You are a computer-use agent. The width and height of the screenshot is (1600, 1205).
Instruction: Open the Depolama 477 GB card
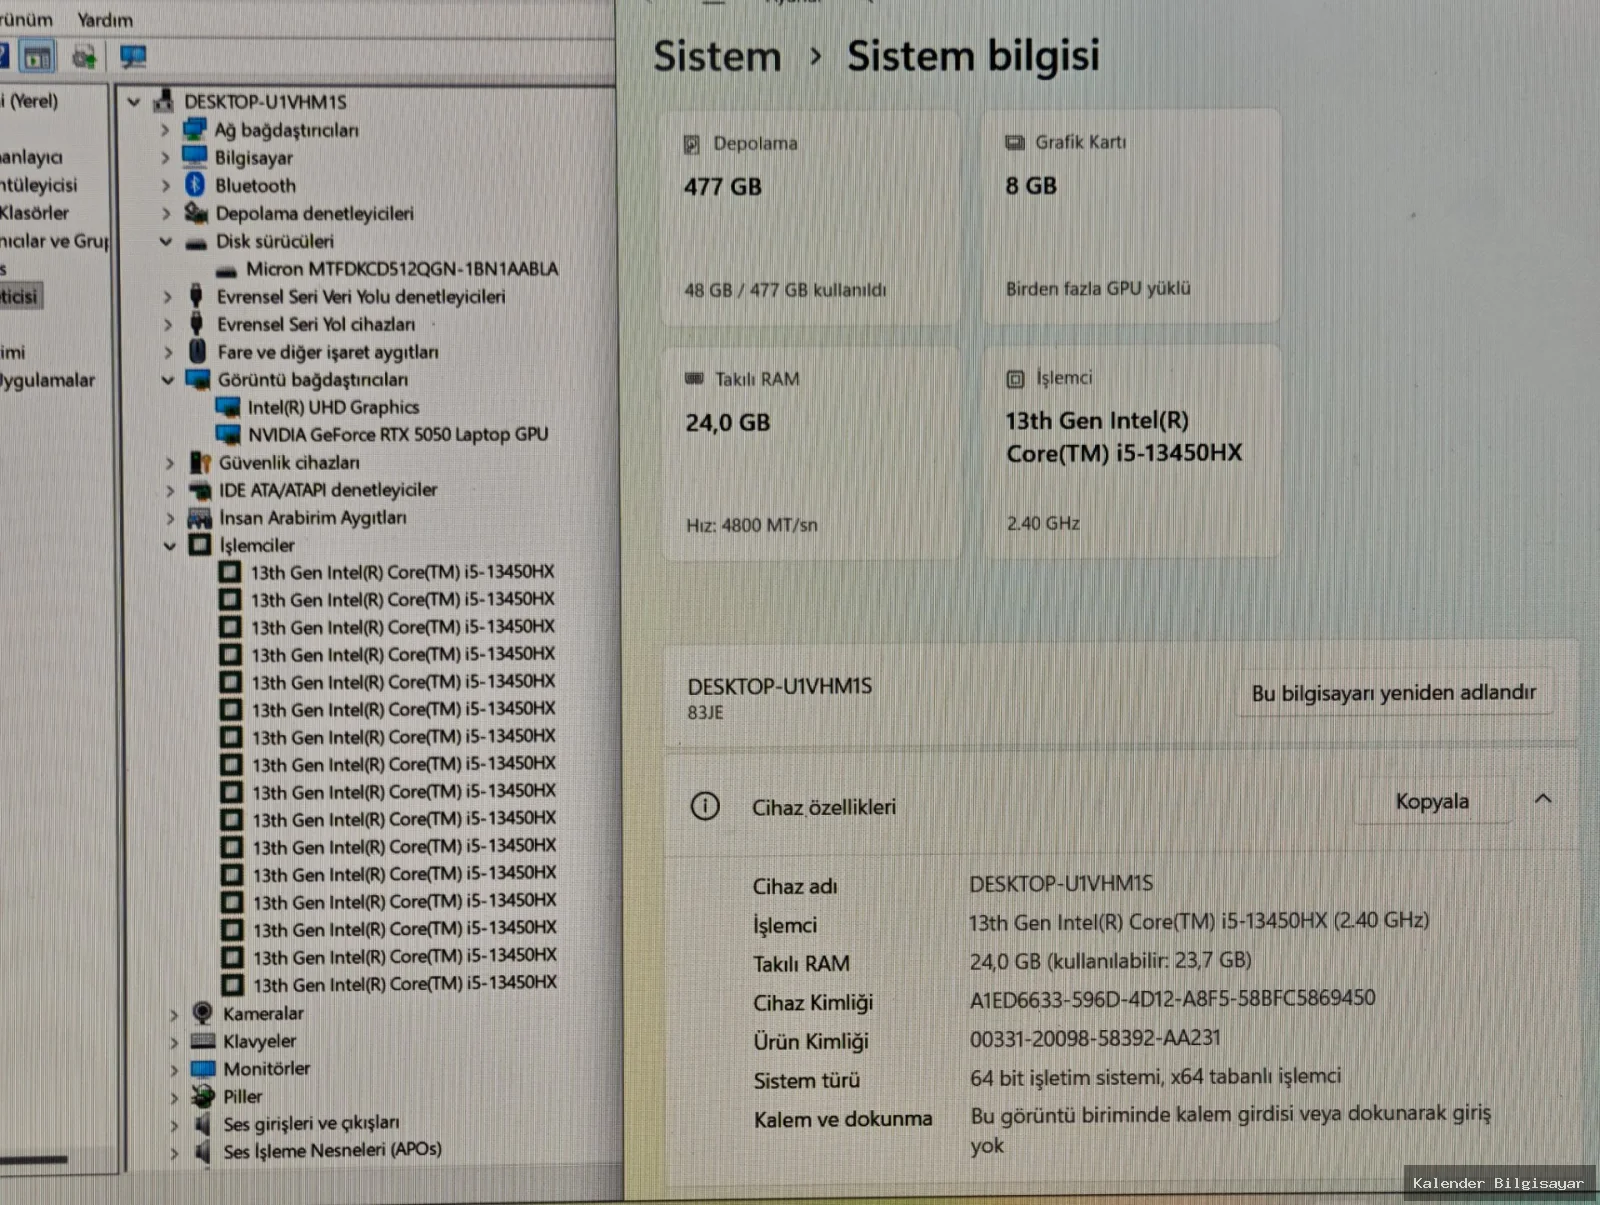810,217
